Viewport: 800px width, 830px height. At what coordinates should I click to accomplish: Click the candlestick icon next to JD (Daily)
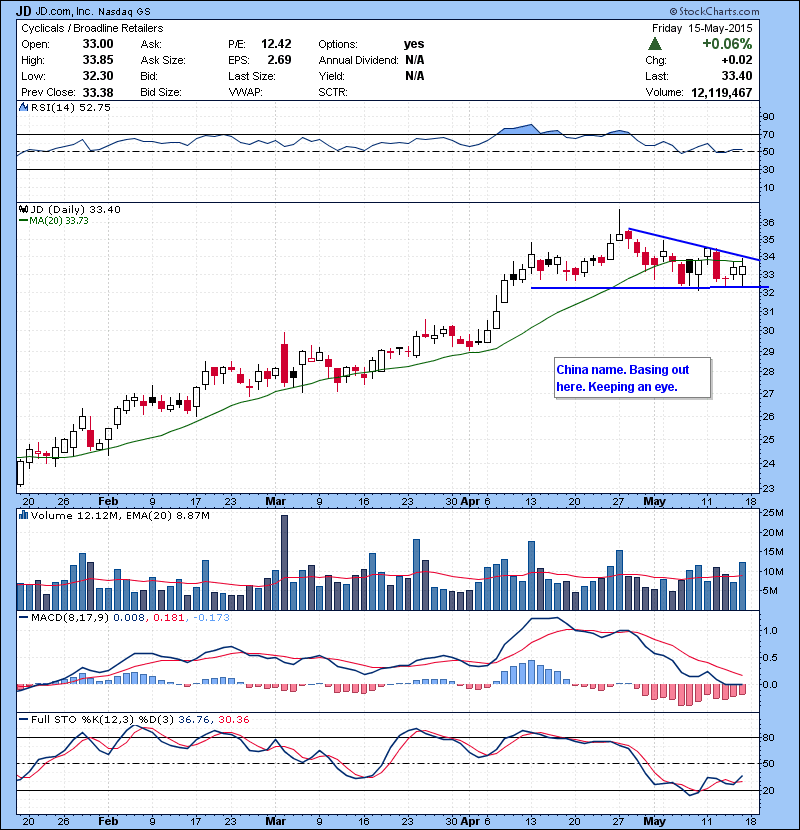(23, 209)
